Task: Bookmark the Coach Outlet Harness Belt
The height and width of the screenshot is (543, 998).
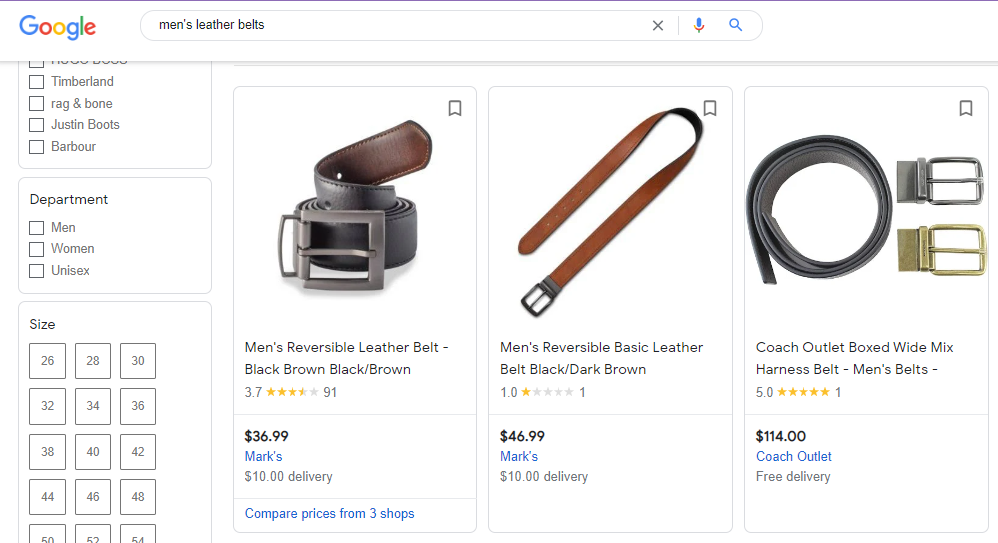Action: (x=966, y=108)
